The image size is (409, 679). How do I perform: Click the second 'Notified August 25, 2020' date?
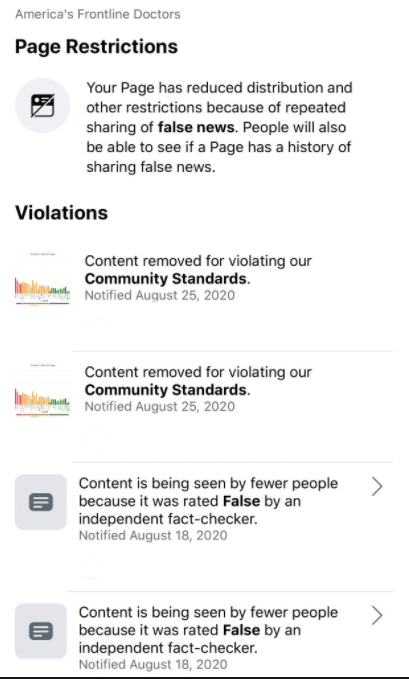point(160,407)
